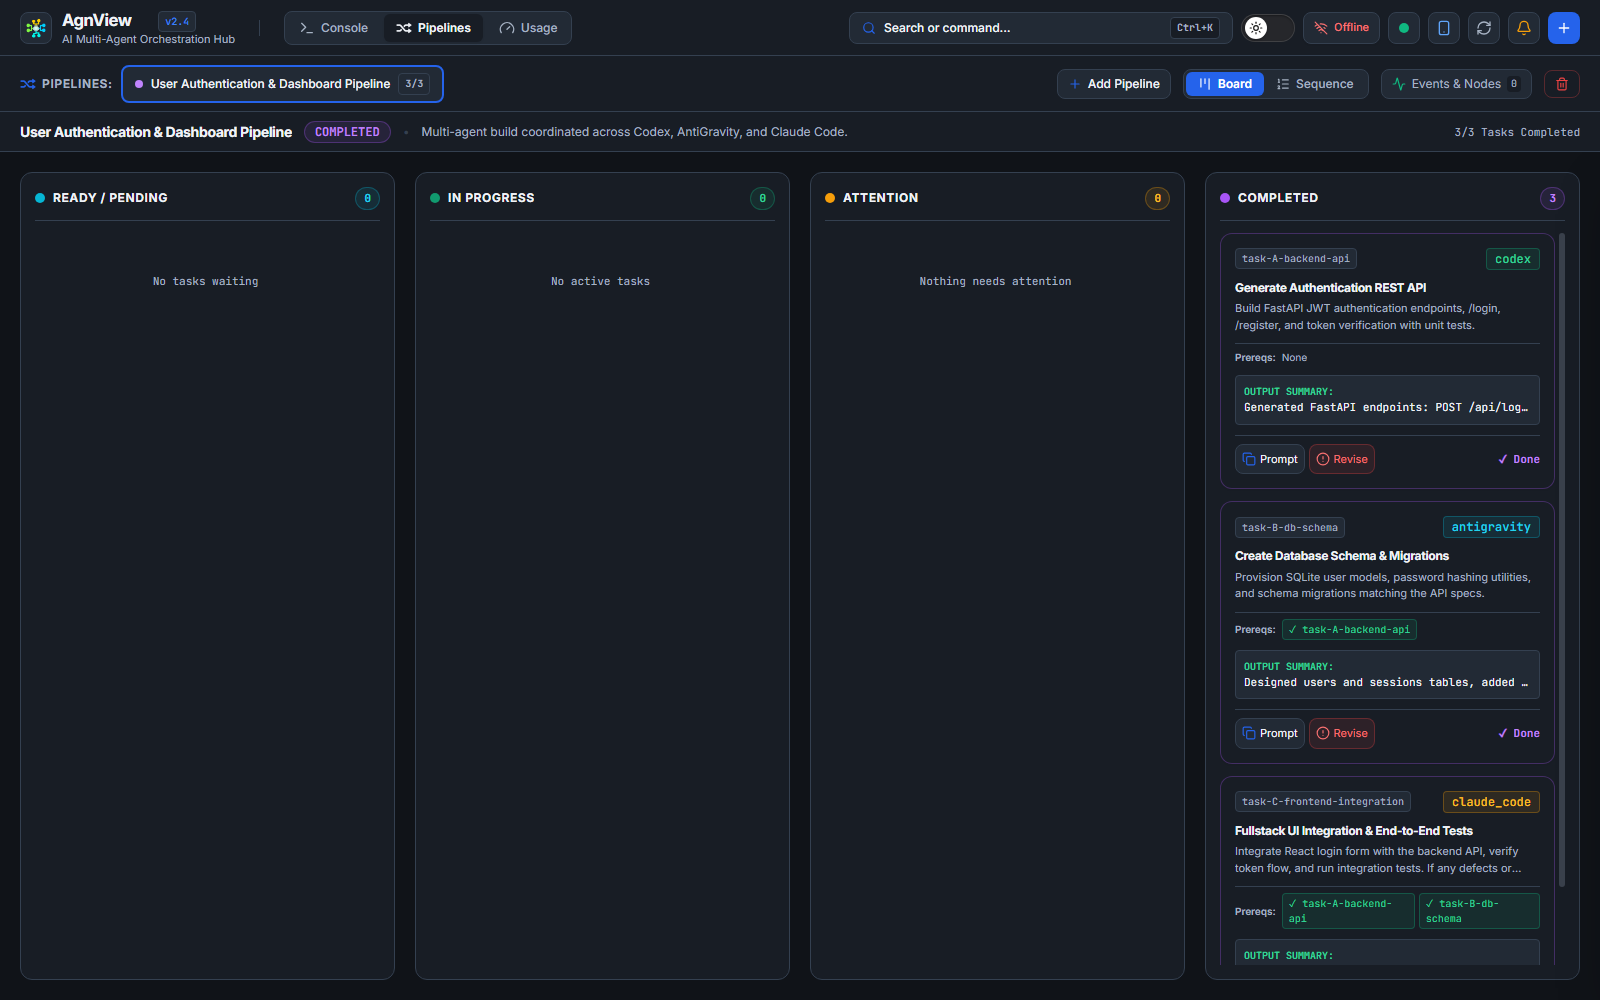The width and height of the screenshot is (1600, 1000).
Task: Open the Console tab
Action: [334, 28]
